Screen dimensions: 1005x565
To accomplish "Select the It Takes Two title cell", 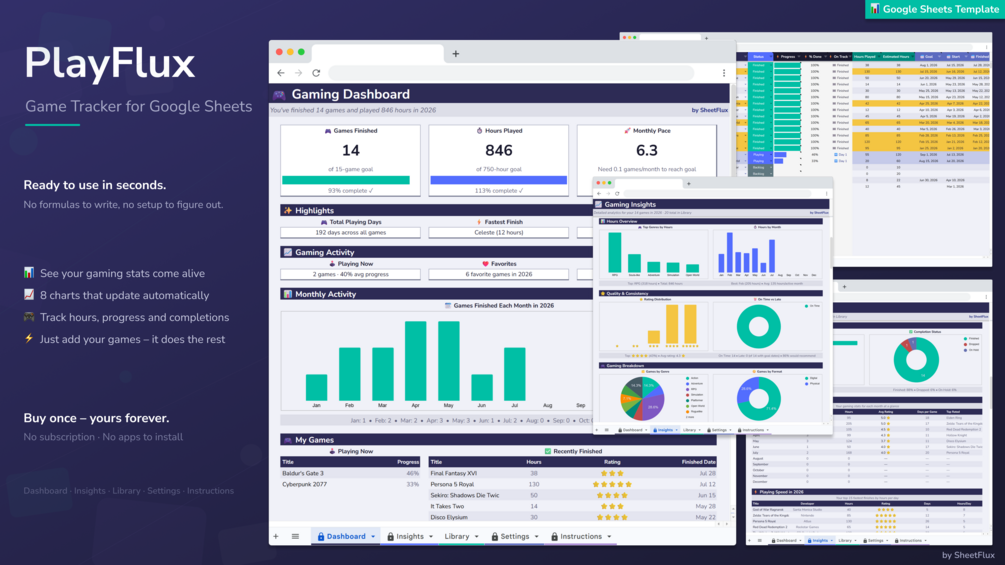I will click(447, 506).
